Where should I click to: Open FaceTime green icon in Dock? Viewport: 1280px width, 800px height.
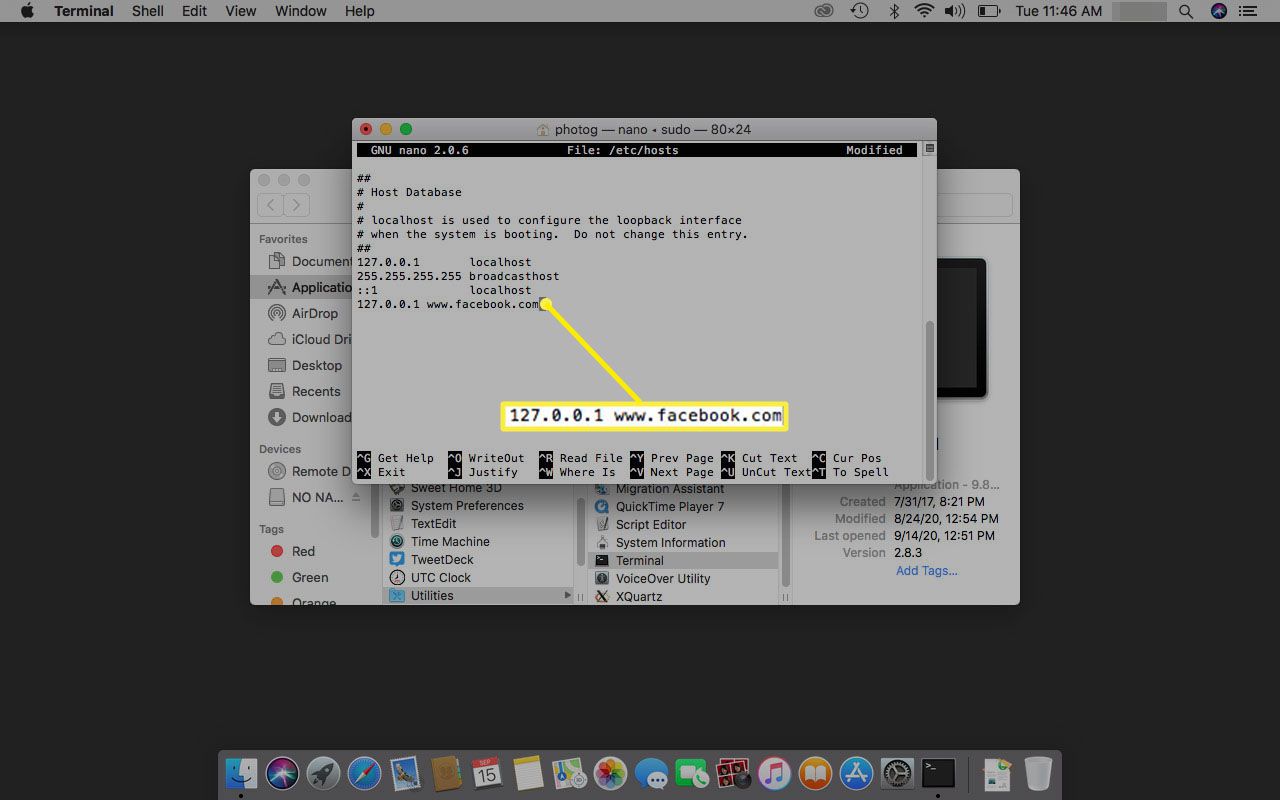(x=692, y=773)
